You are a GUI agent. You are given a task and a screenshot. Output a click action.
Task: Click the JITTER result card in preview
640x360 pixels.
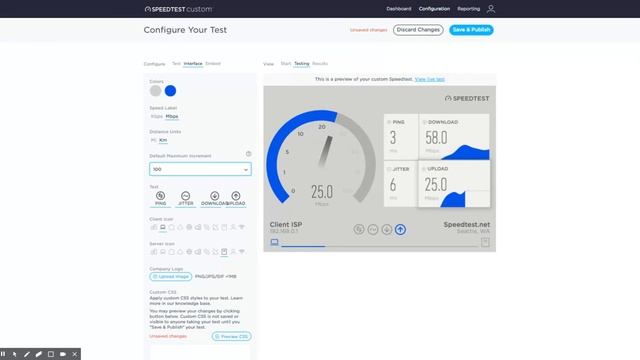click(401, 184)
